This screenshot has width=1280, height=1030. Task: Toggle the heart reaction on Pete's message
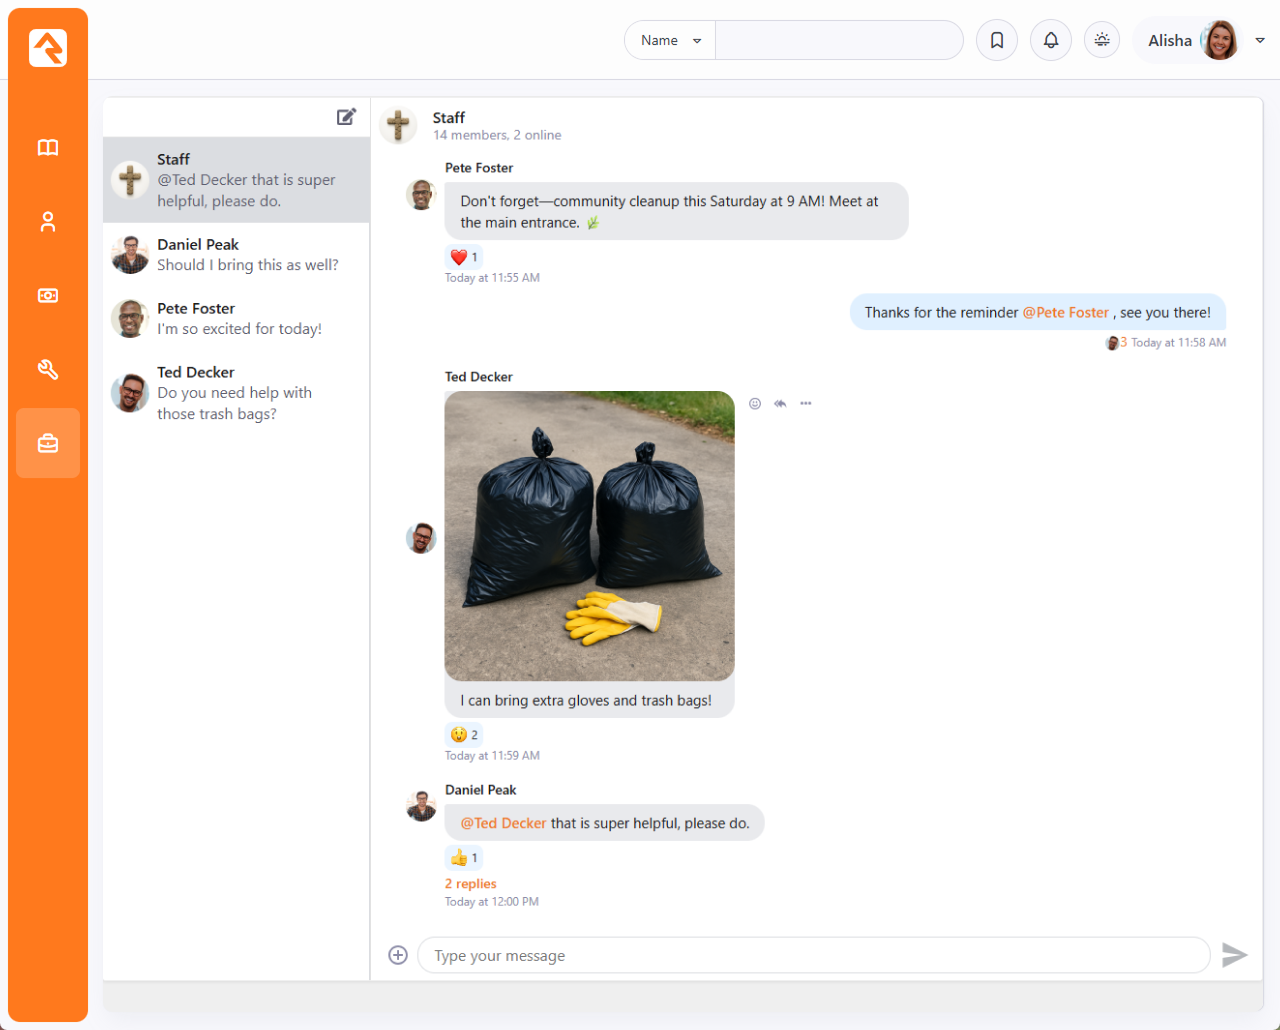[x=464, y=257]
